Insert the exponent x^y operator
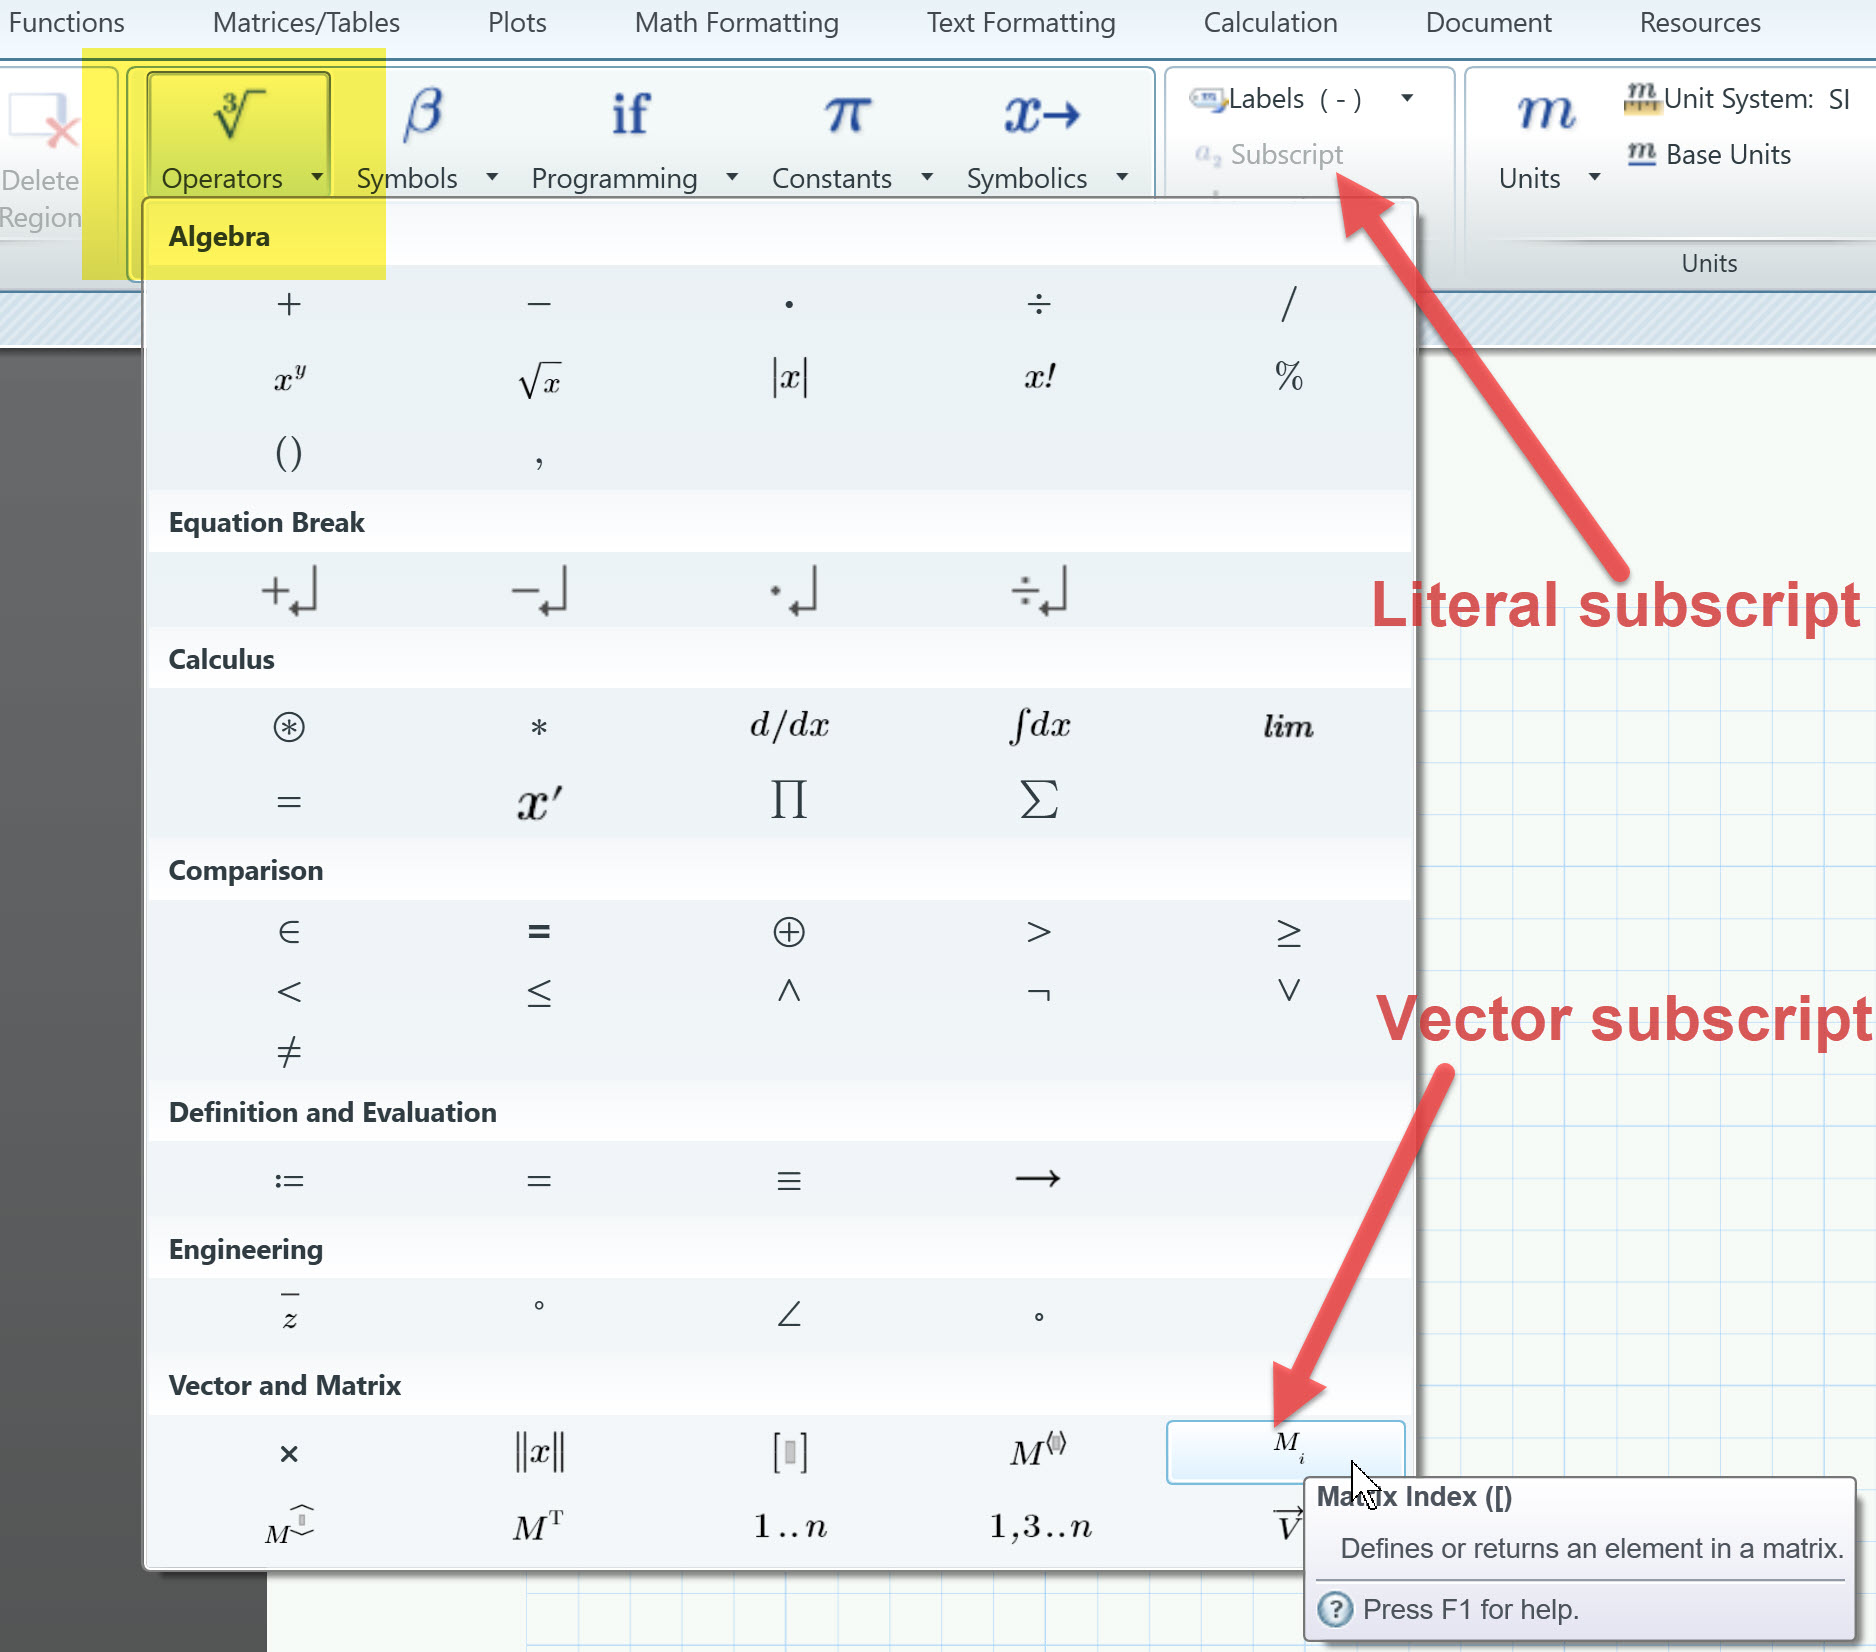 click(x=289, y=378)
